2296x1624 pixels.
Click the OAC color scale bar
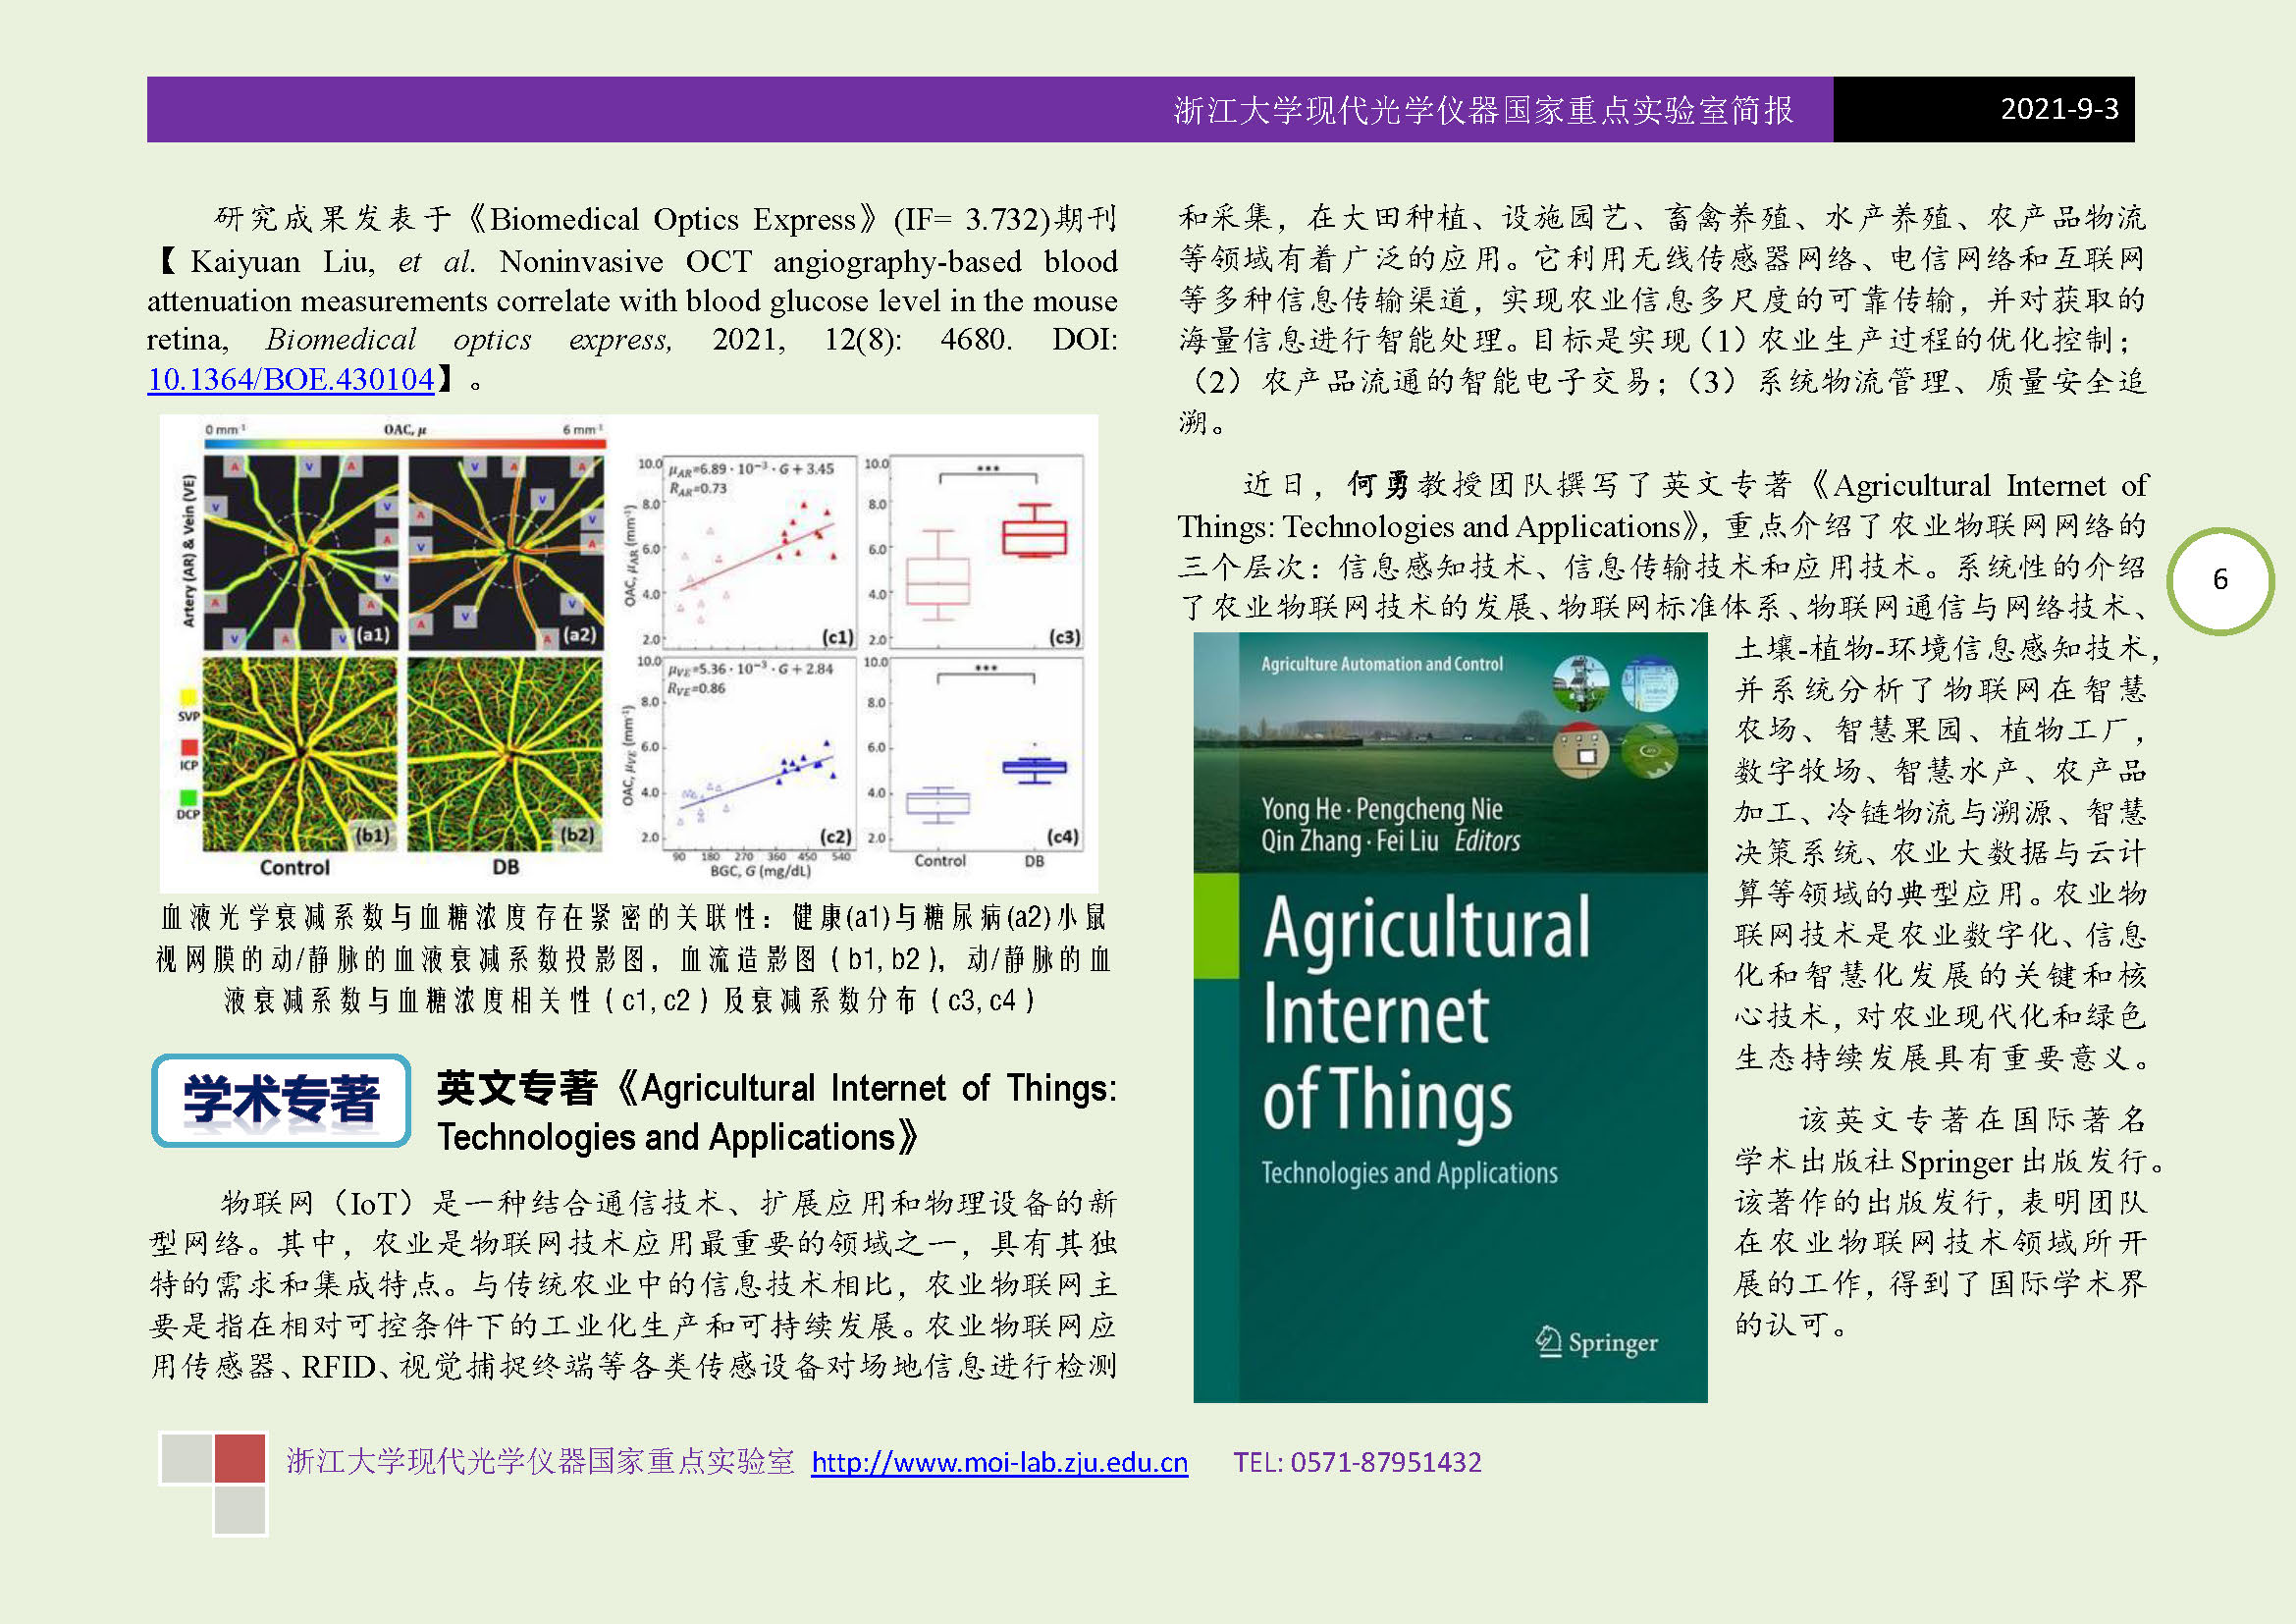pos(405,443)
